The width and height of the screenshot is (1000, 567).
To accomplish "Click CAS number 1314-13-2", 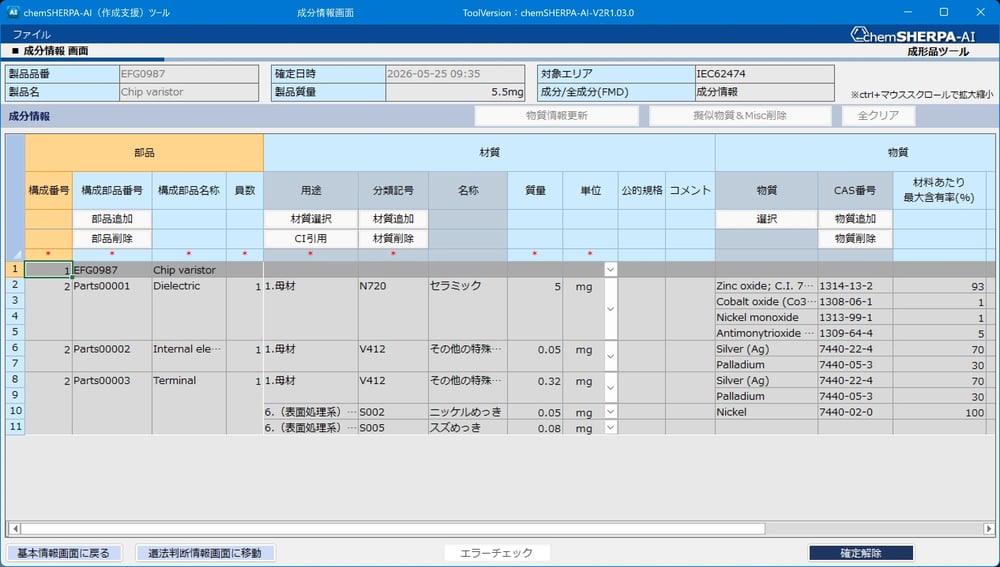I will pyautogui.click(x=855, y=286).
